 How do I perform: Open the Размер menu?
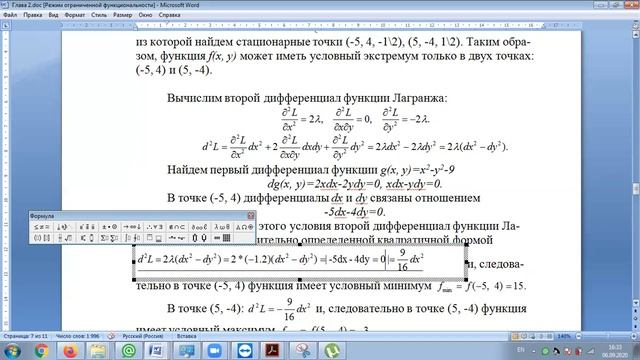(123, 15)
